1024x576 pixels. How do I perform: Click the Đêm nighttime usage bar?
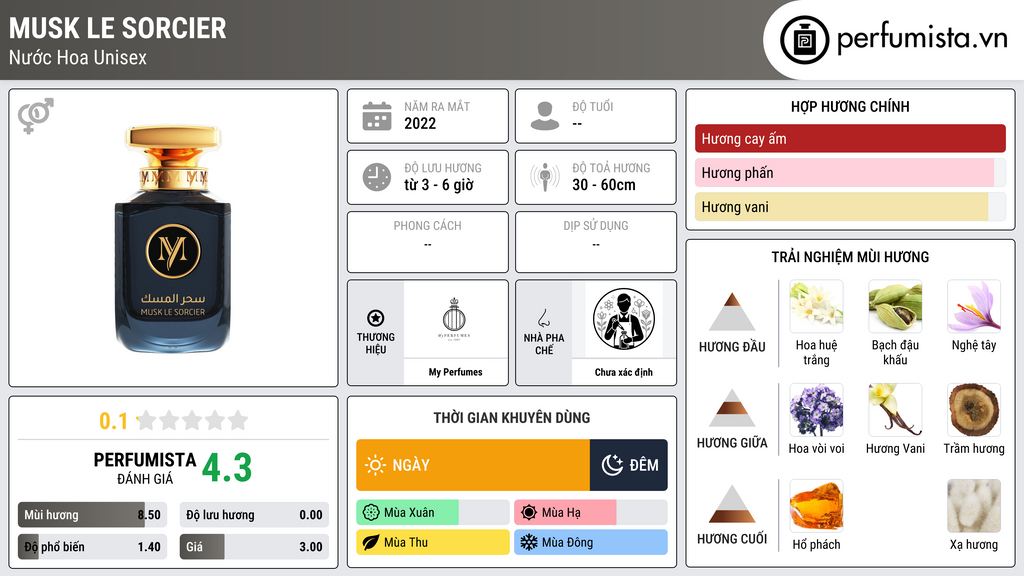pos(628,465)
